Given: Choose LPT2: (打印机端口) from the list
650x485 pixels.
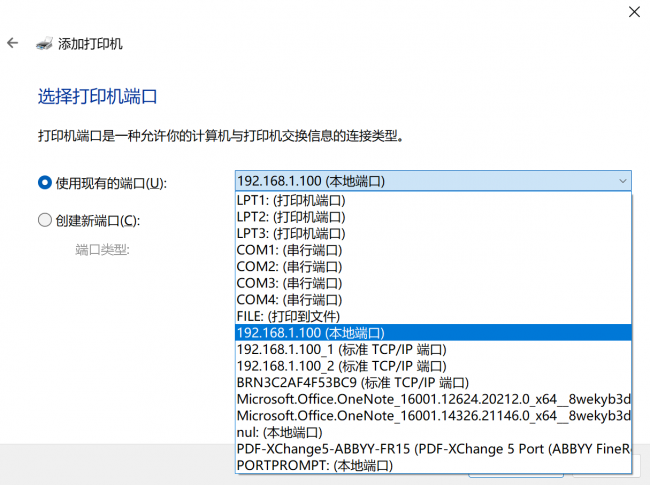Looking at the screenshot, I should [x=433, y=217].
